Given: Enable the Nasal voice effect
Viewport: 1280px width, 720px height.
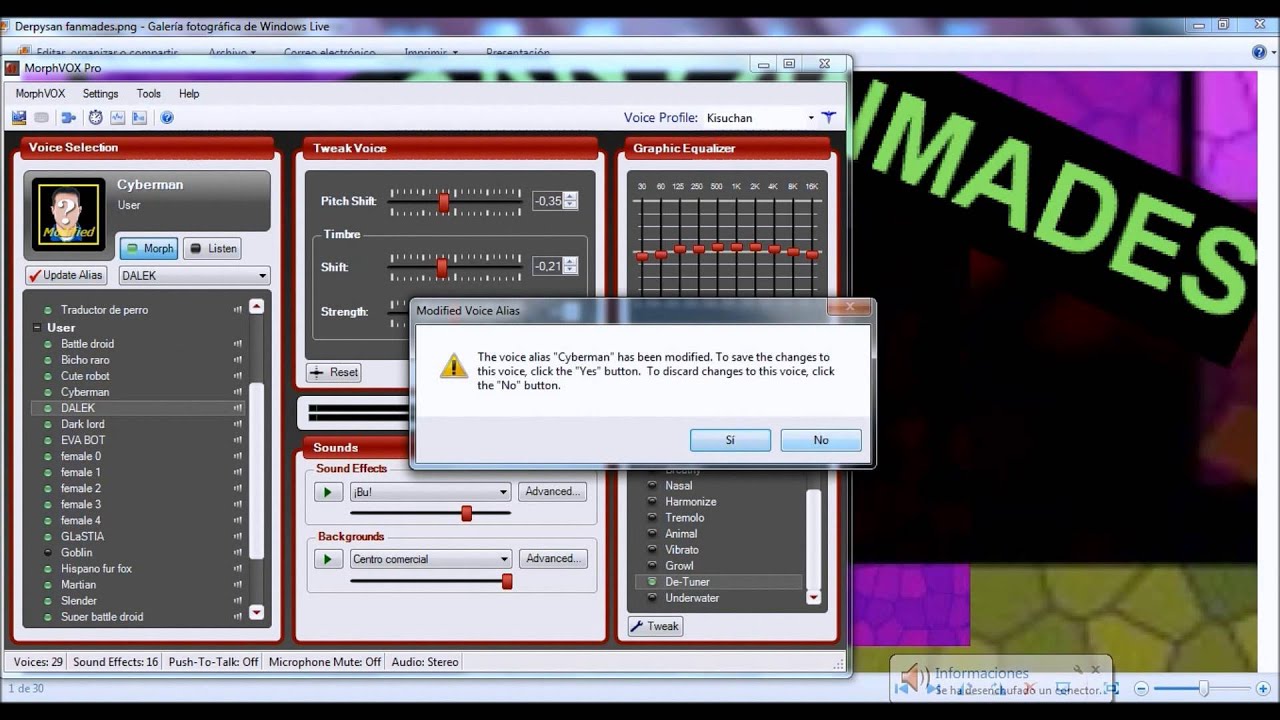Looking at the screenshot, I should tap(652, 486).
